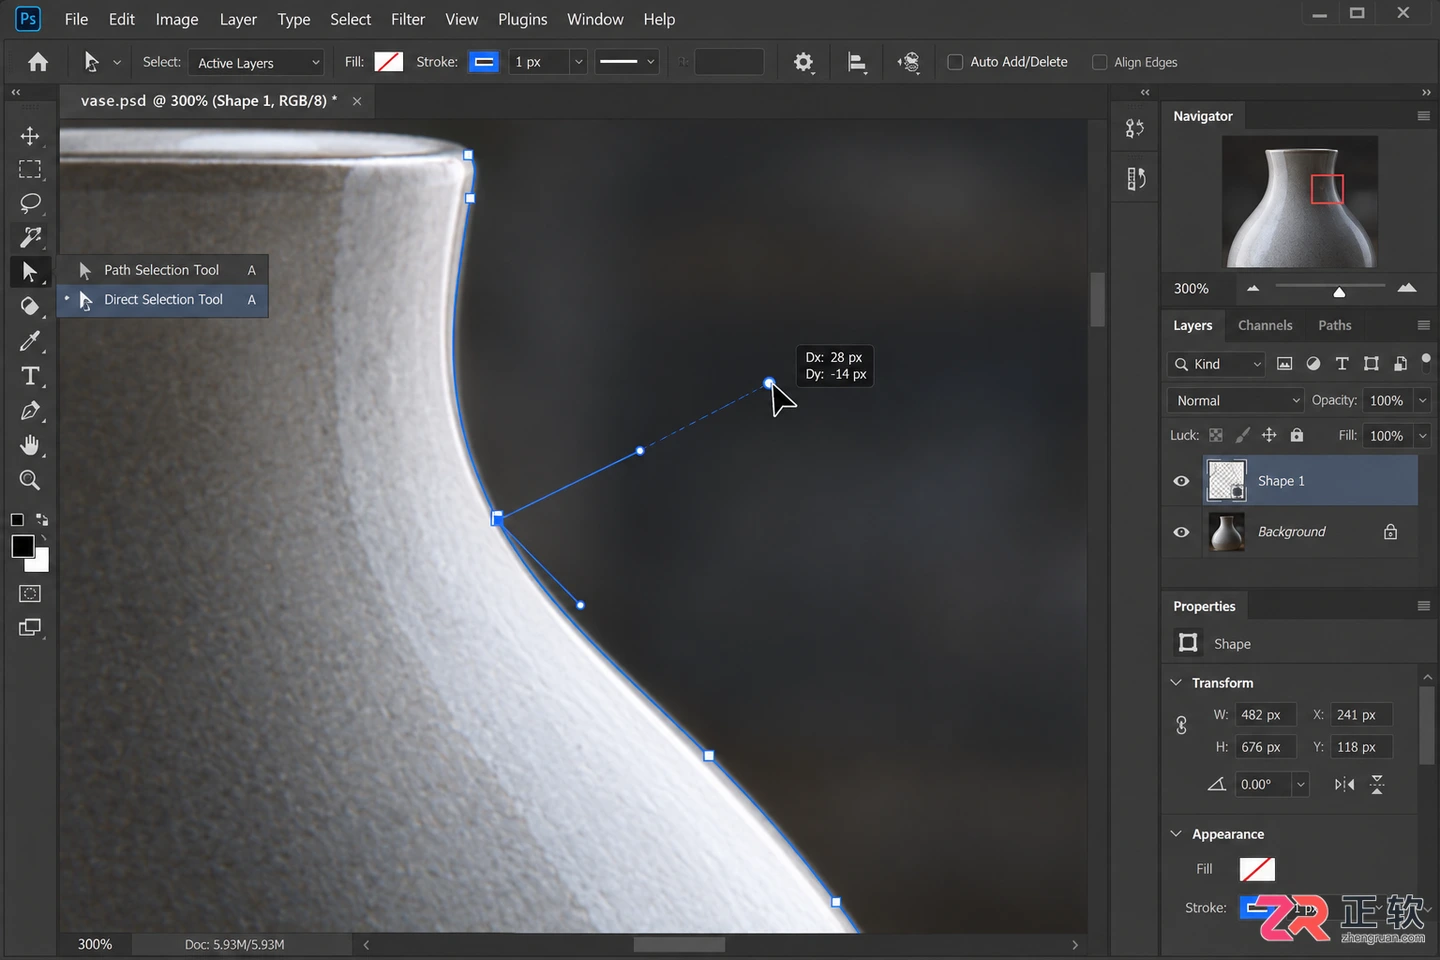Screen dimensions: 1440x960
Task: Select the Lasso tool
Action: click(30, 203)
